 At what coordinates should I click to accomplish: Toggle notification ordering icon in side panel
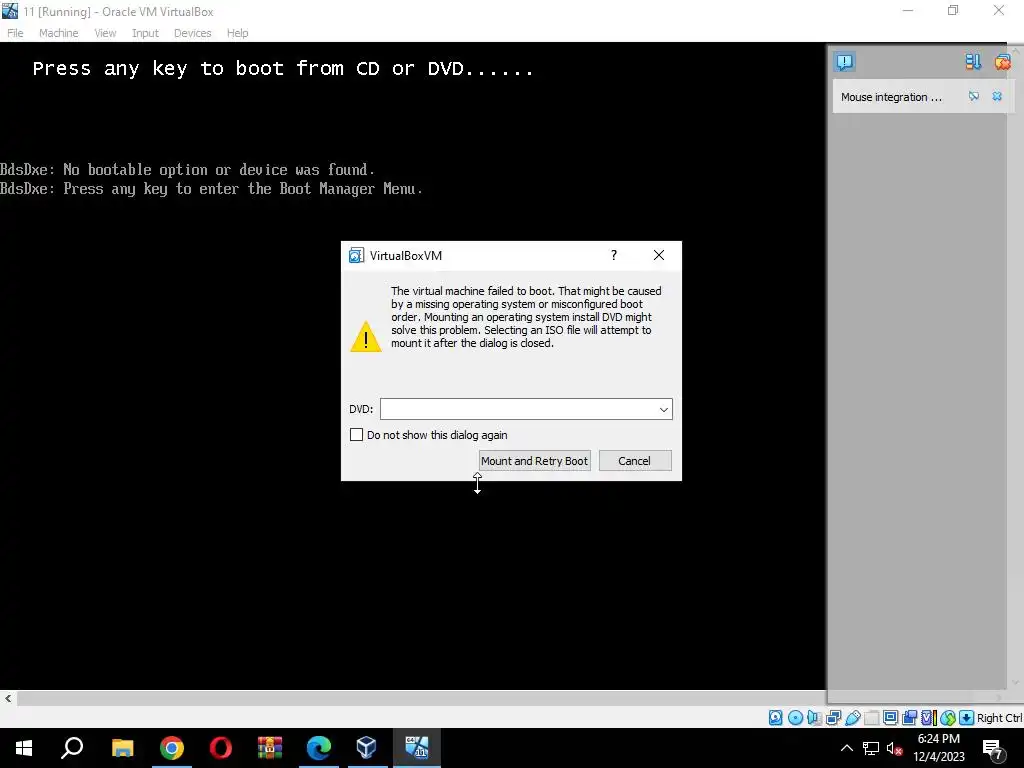click(973, 62)
